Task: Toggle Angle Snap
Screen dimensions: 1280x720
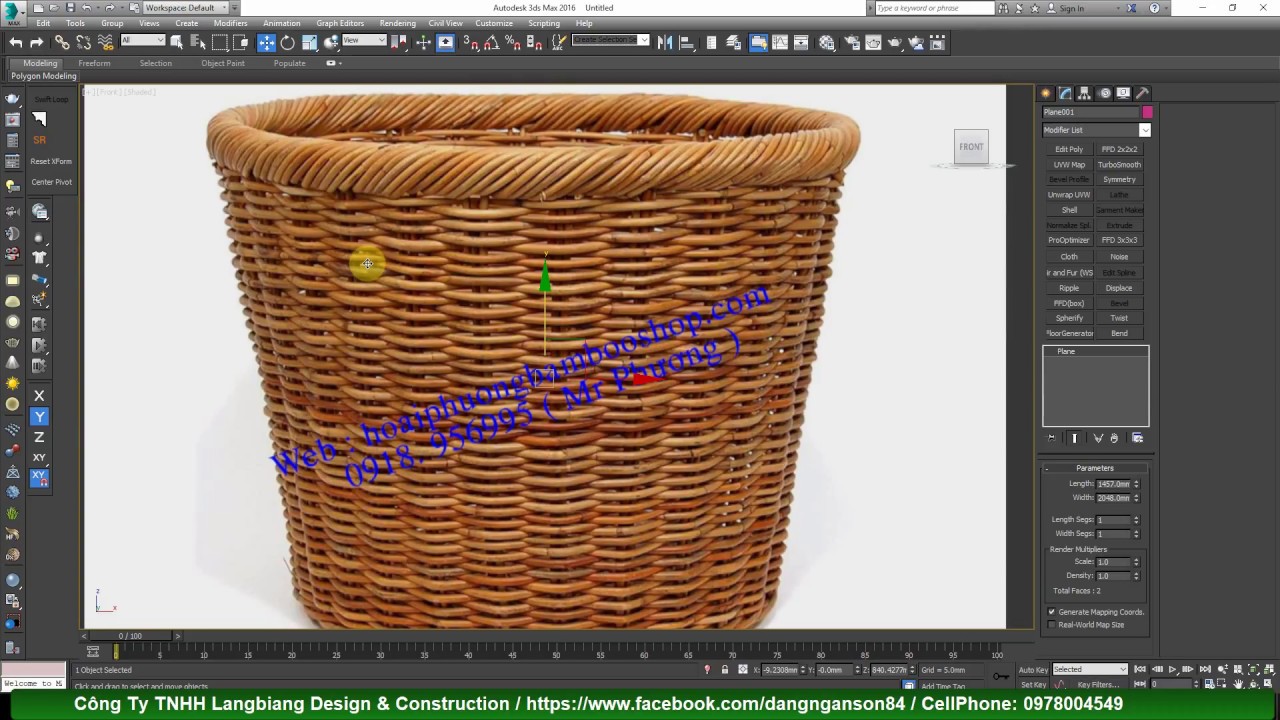Action: tap(491, 42)
